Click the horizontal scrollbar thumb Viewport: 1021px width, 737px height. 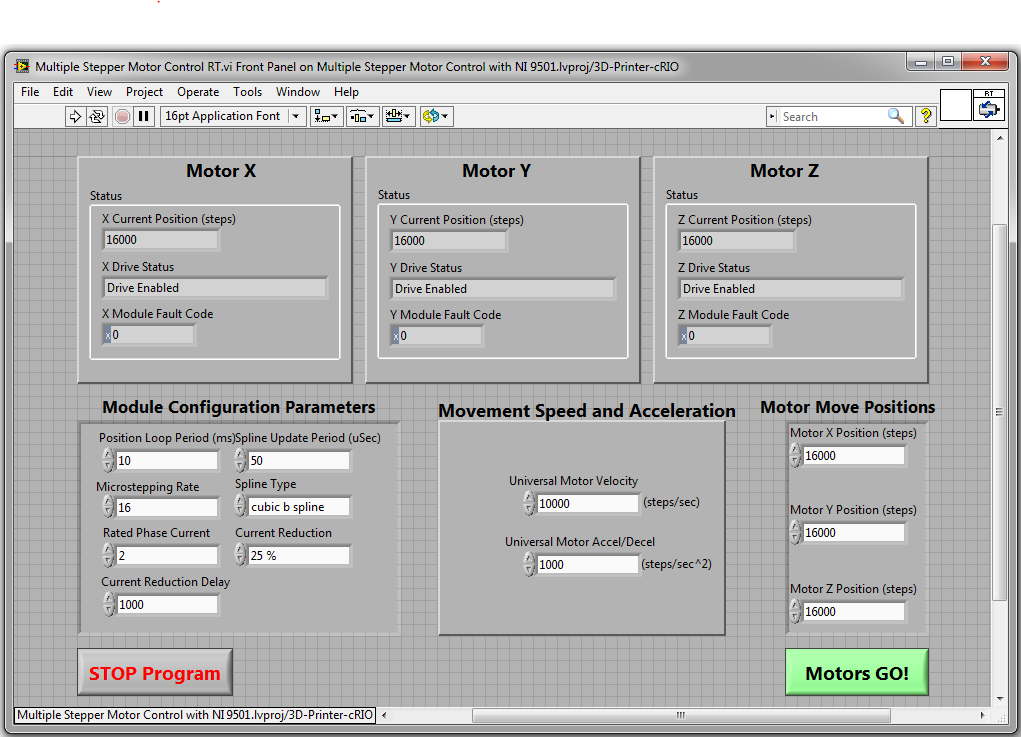click(x=680, y=715)
